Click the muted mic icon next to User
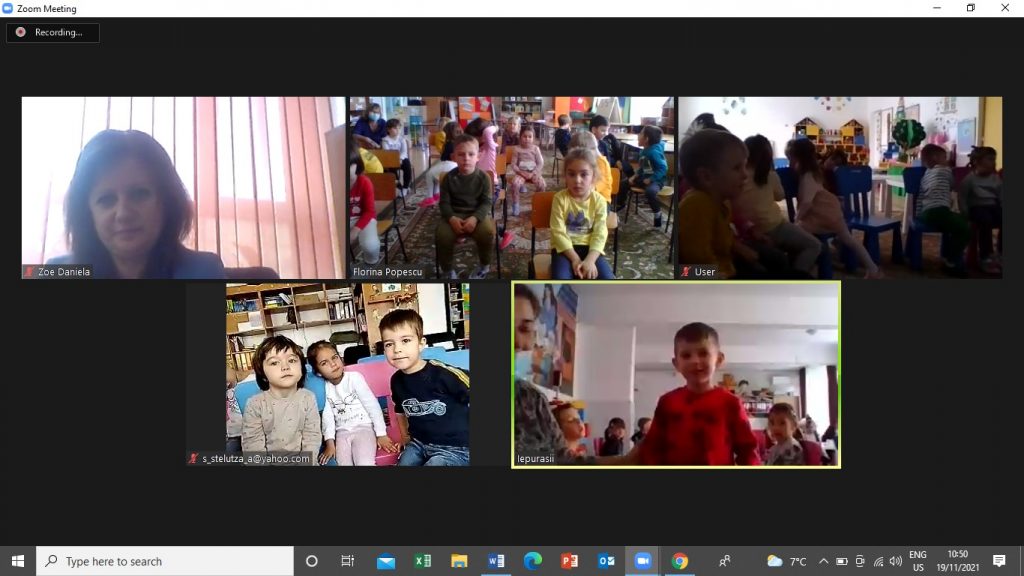Viewport: 1024px width, 576px height. tap(686, 272)
